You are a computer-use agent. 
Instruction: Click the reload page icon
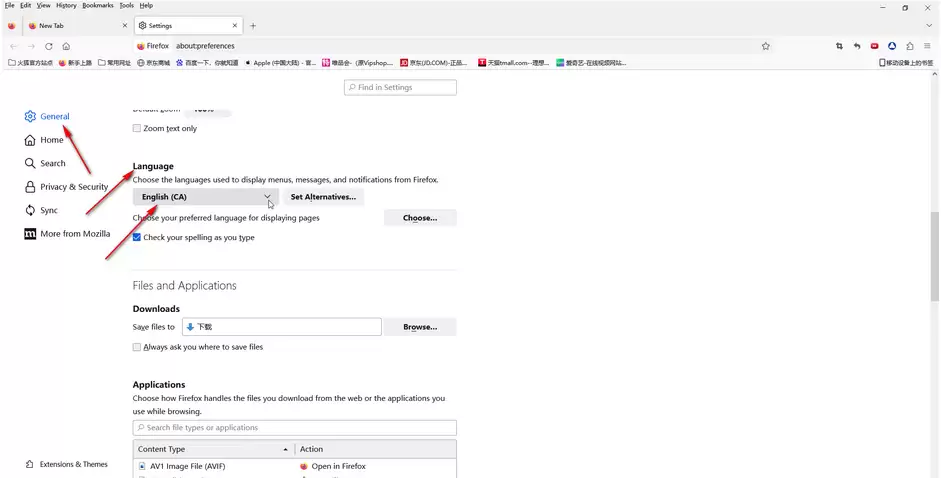[x=49, y=46]
